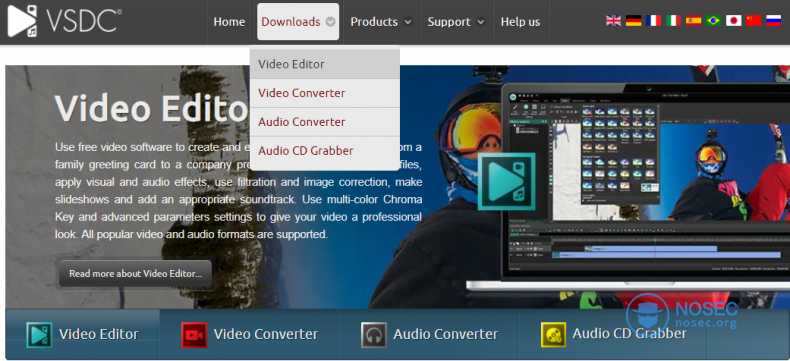Expand the Products dropdown arrow
This screenshot has width=790, height=361.
pyautogui.click(x=408, y=22)
